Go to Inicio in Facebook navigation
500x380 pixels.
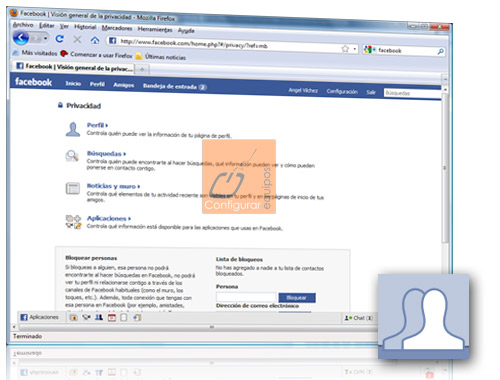(73, 83)
